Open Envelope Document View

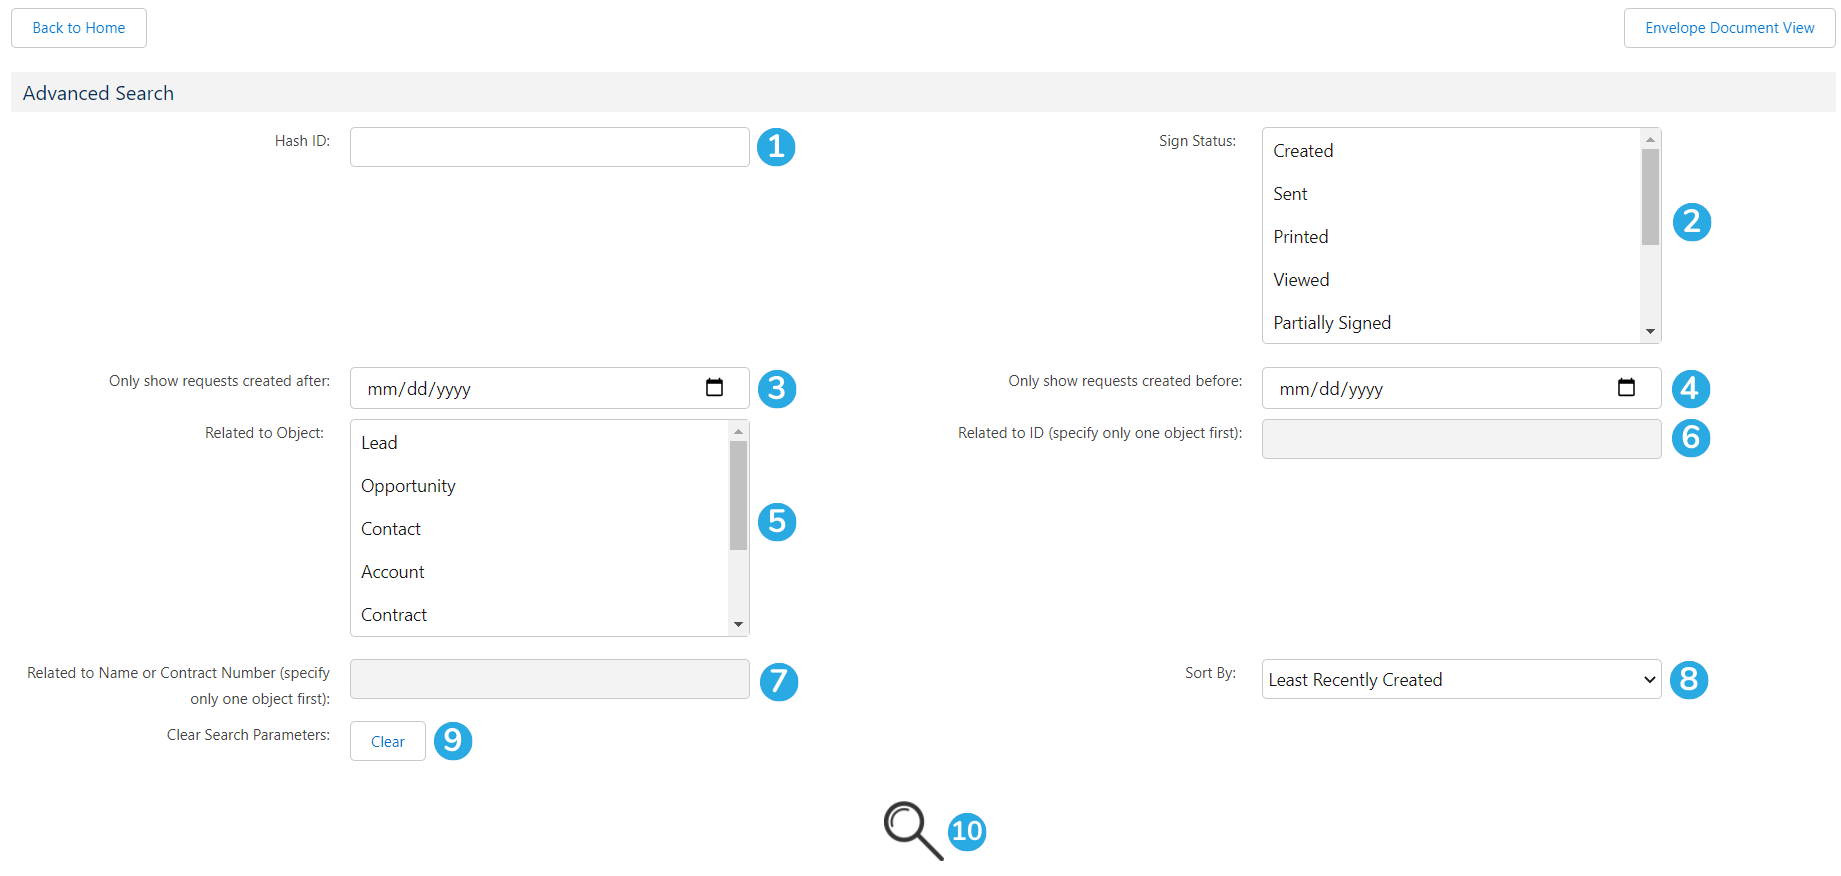point(1729,28)
